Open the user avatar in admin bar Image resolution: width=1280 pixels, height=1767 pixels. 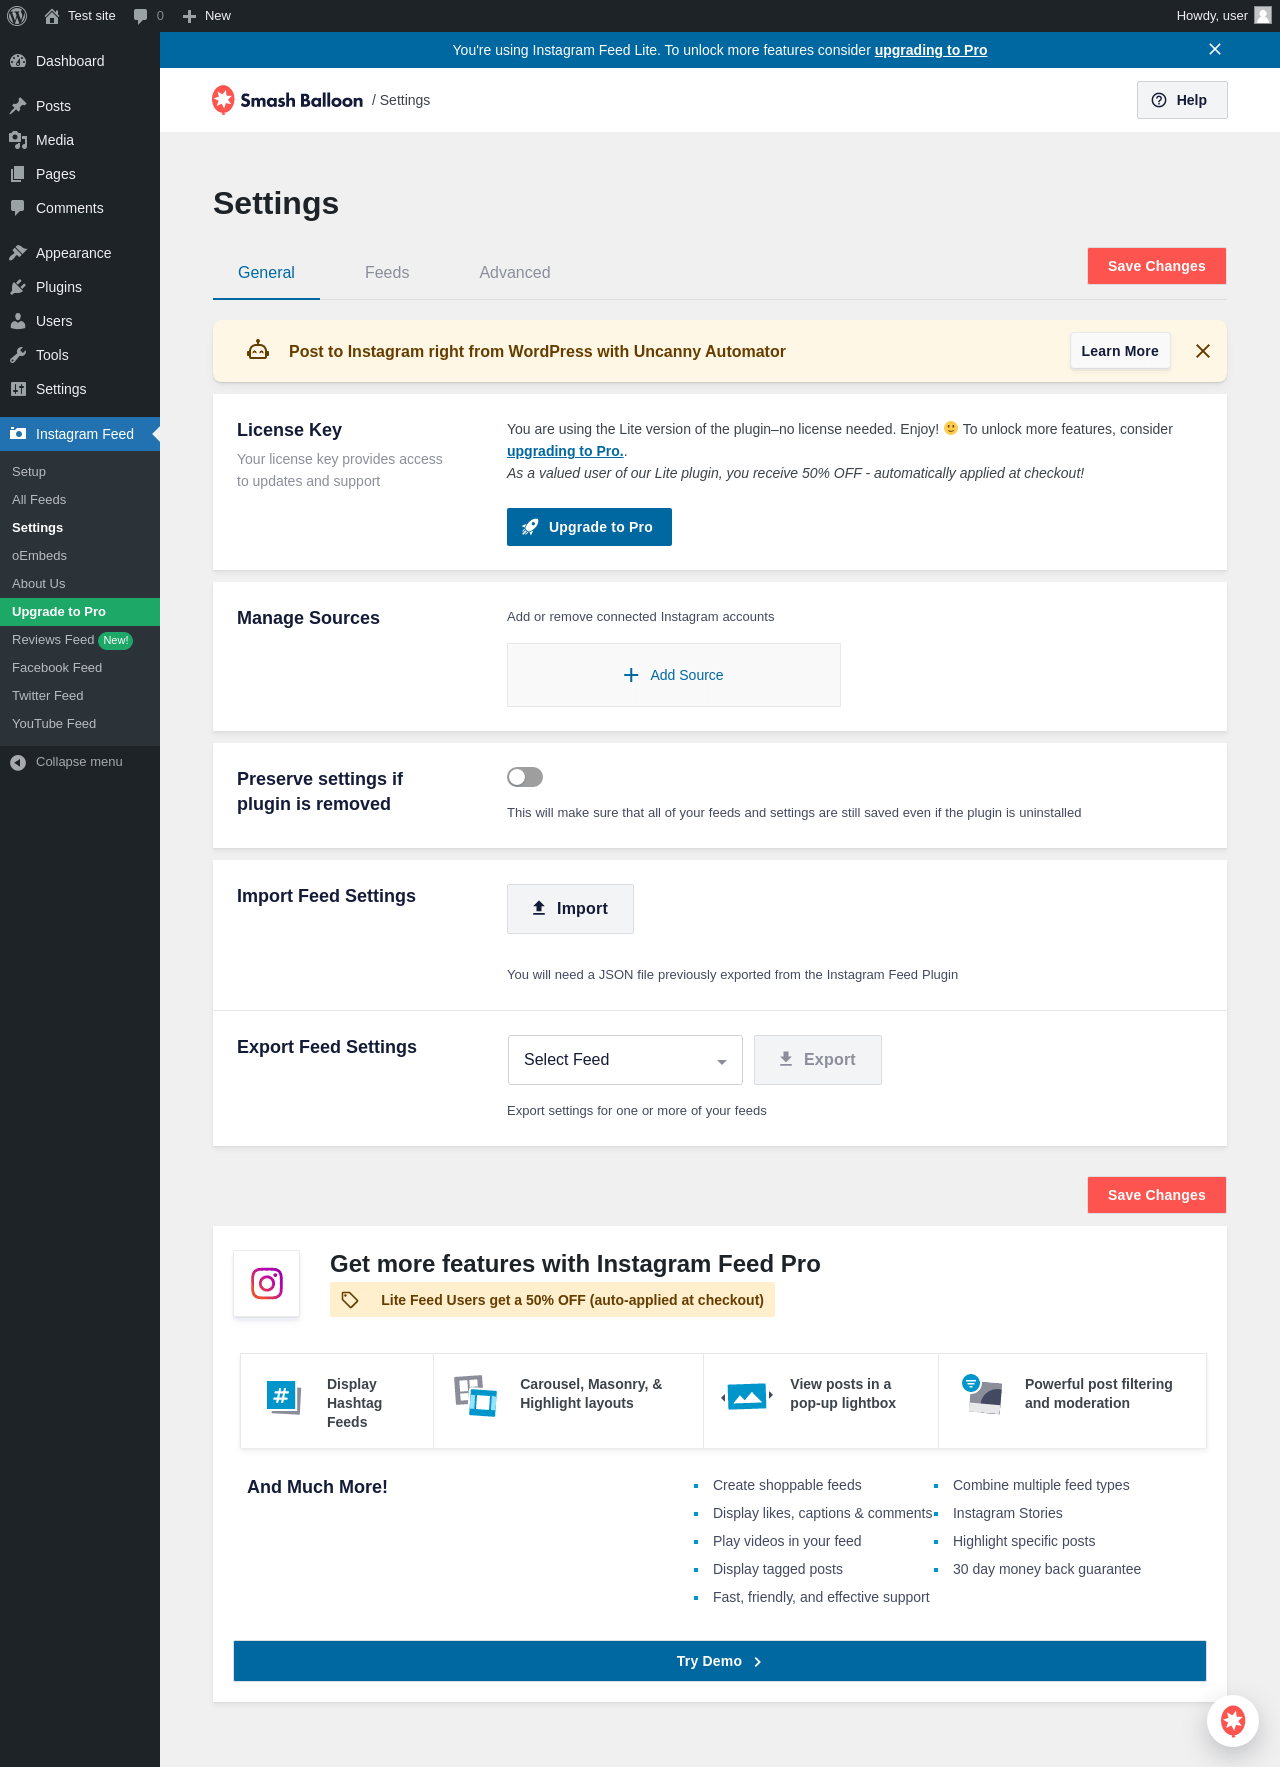[1263, 16]
